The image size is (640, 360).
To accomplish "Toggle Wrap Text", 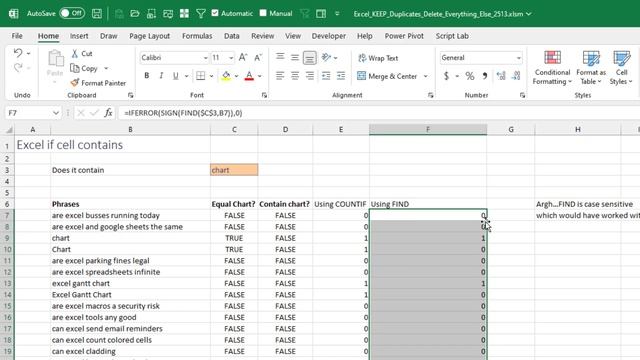I will (378, 58).
